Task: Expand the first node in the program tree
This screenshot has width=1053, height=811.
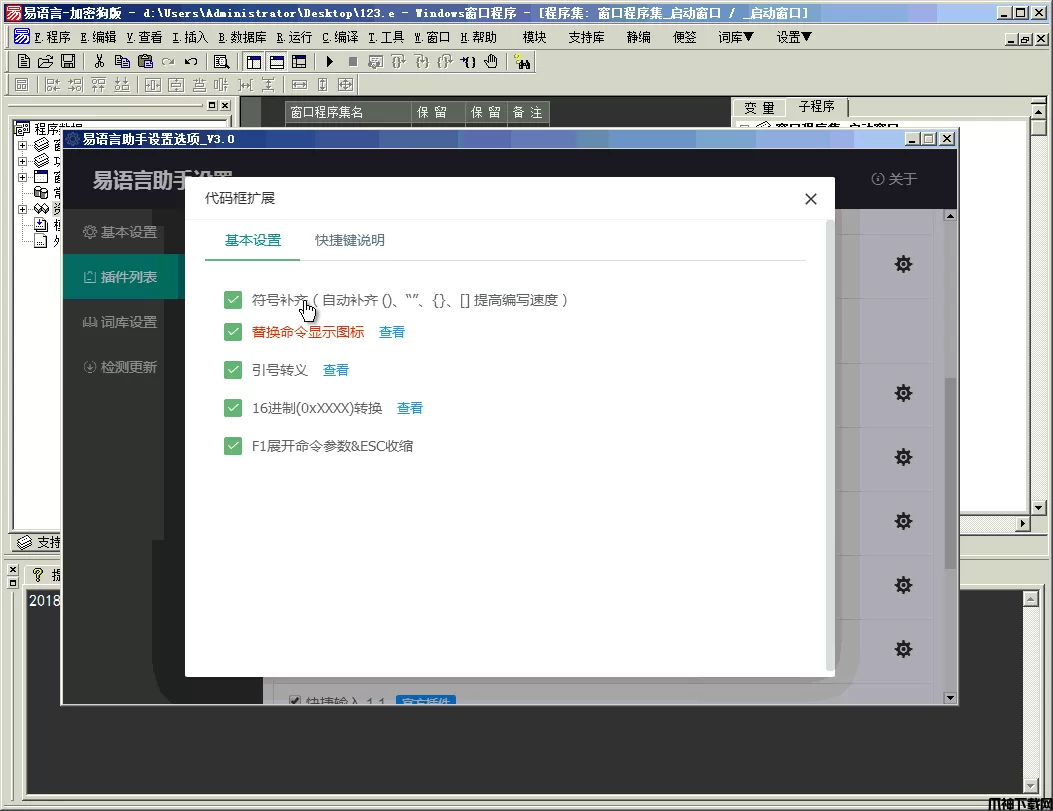Action: [x=22, y=144]
